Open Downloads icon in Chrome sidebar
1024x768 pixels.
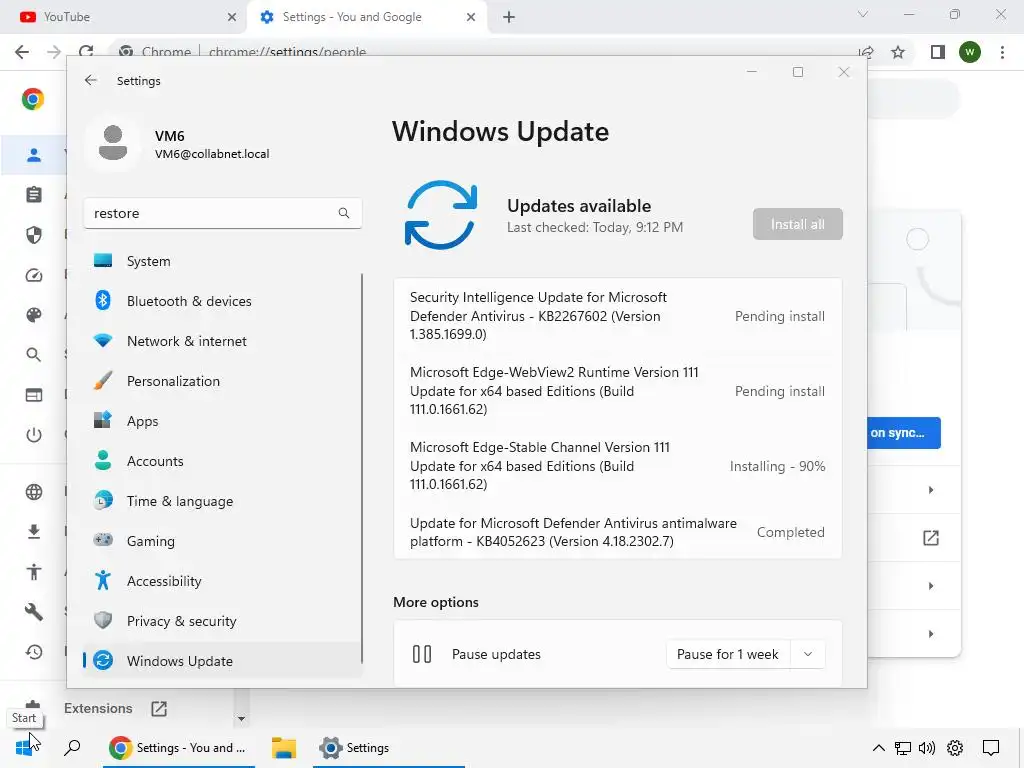click(x=34, y=532)
